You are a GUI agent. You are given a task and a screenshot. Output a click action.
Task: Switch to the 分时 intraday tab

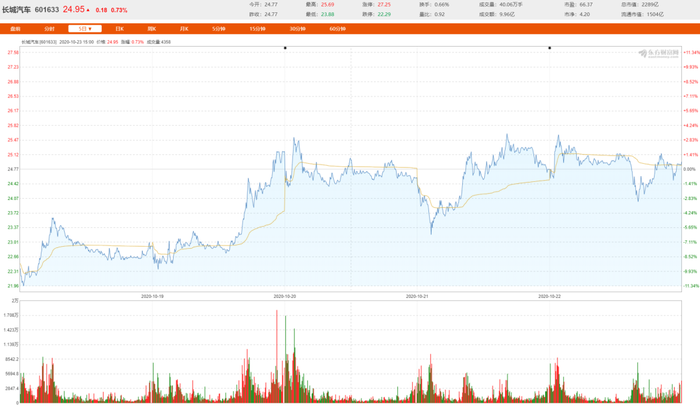(49, 29)
